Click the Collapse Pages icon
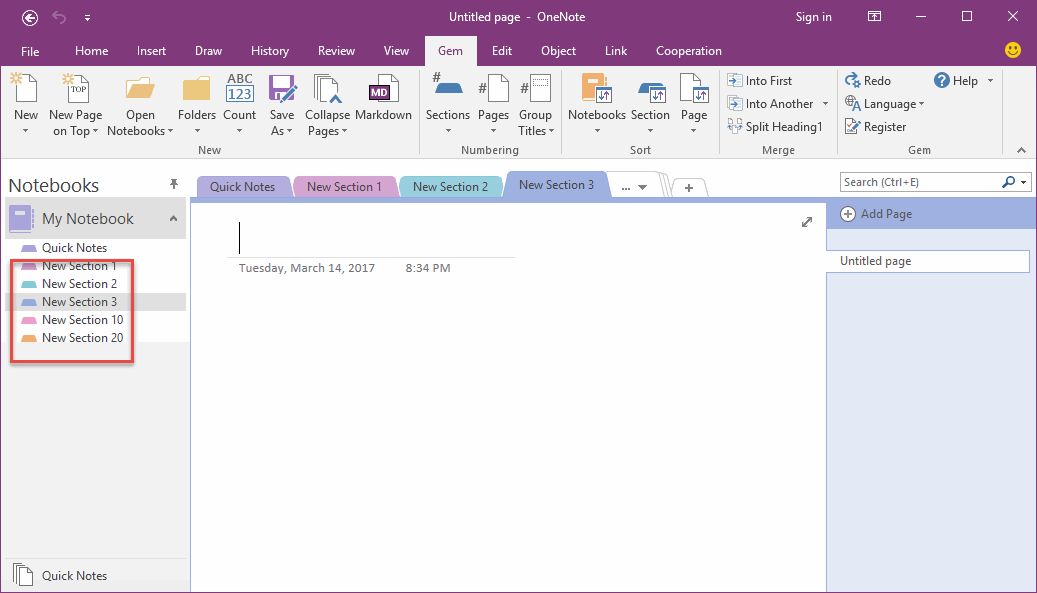 (327, 89)
